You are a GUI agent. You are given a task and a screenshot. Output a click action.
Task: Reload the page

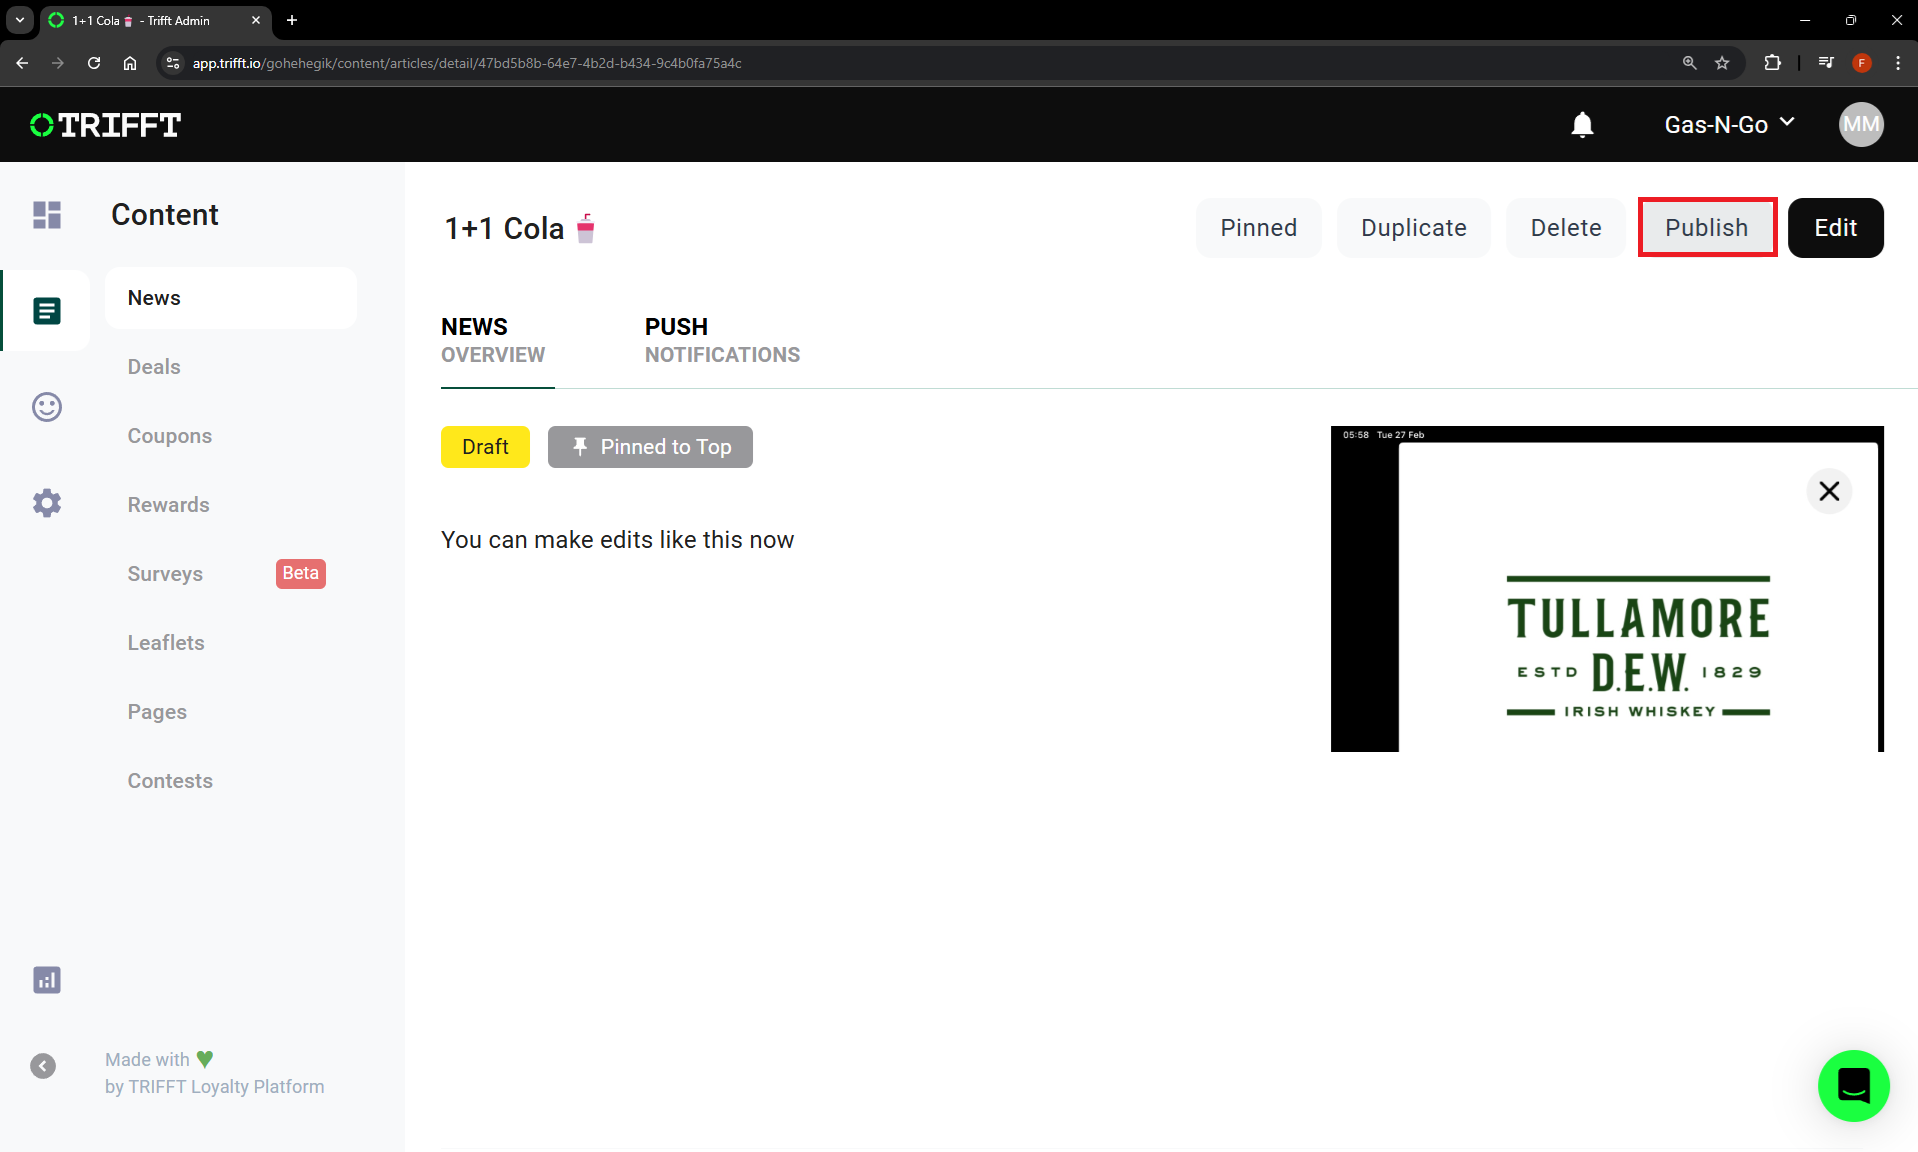coord(94,63)
